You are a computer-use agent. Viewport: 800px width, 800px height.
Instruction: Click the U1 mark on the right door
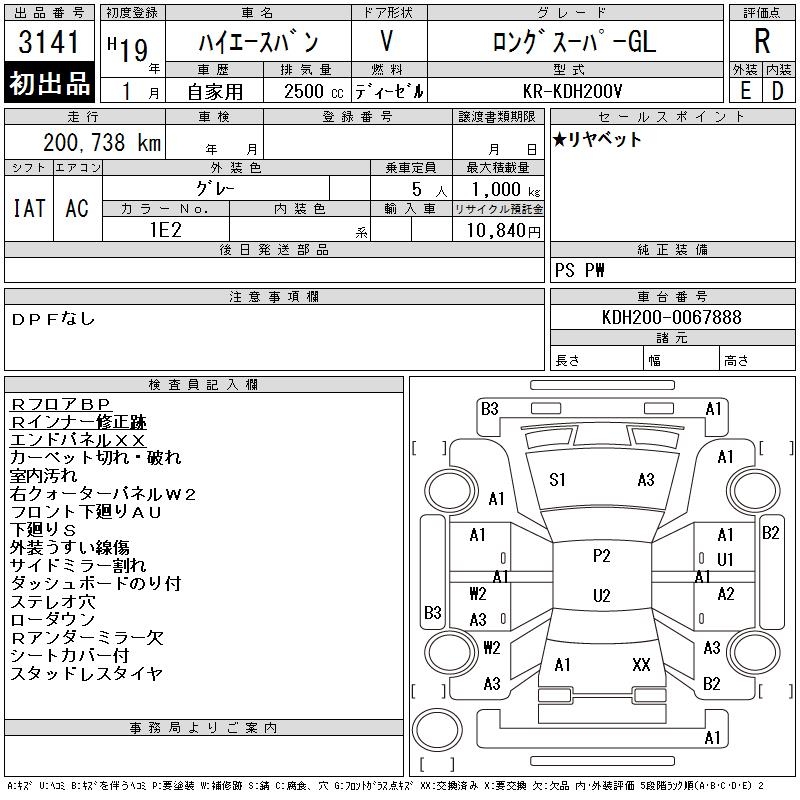(725, 560)
